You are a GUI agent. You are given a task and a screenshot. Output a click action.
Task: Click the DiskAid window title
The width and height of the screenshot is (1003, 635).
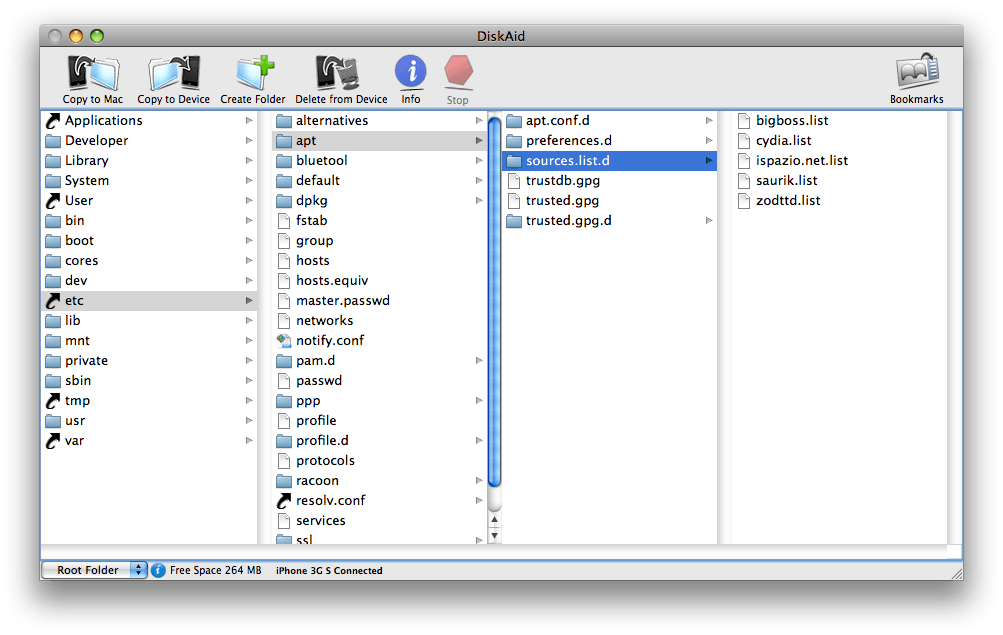pos(501,36)
